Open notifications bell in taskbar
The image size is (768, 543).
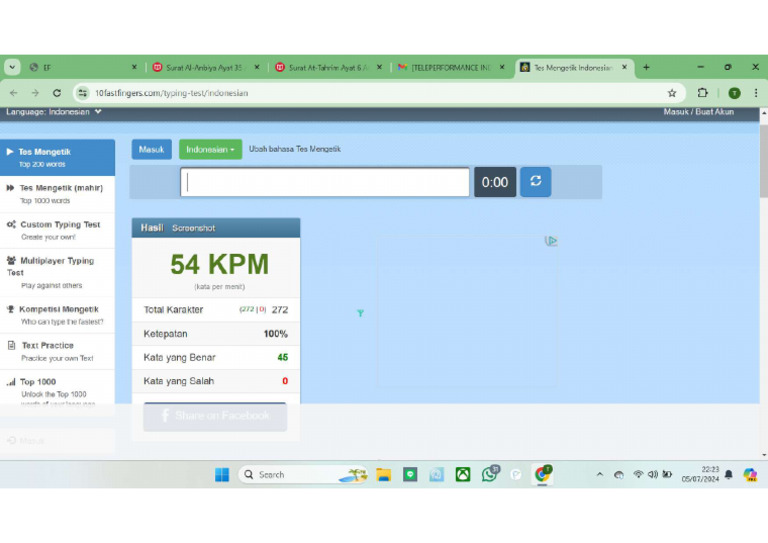(x=729, y=474)
